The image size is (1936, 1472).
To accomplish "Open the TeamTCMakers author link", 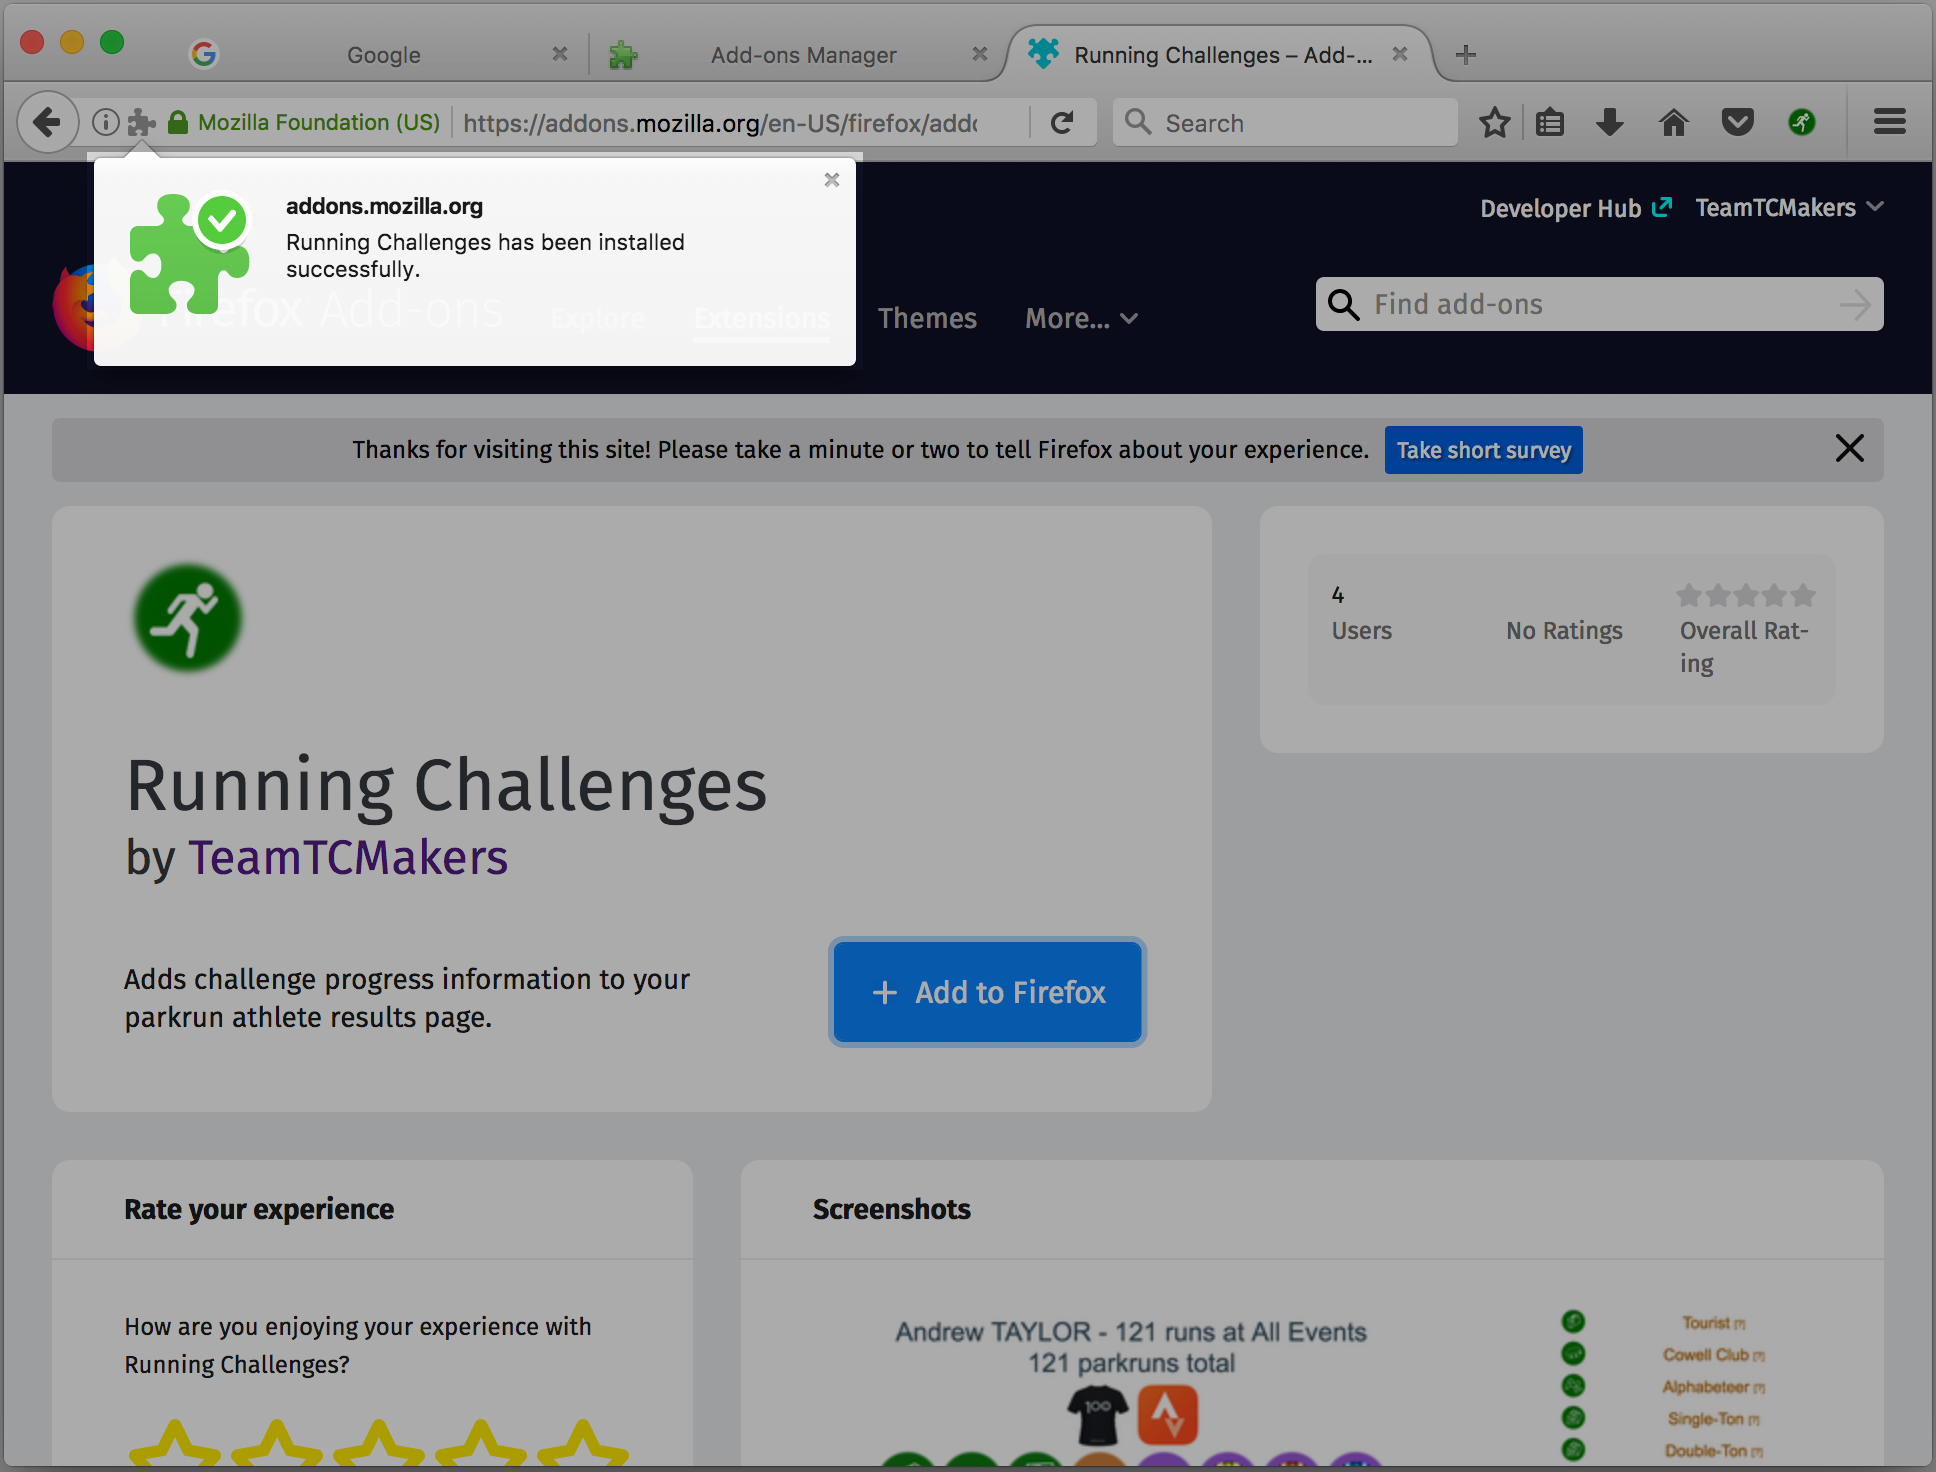I will click(348, 858).
